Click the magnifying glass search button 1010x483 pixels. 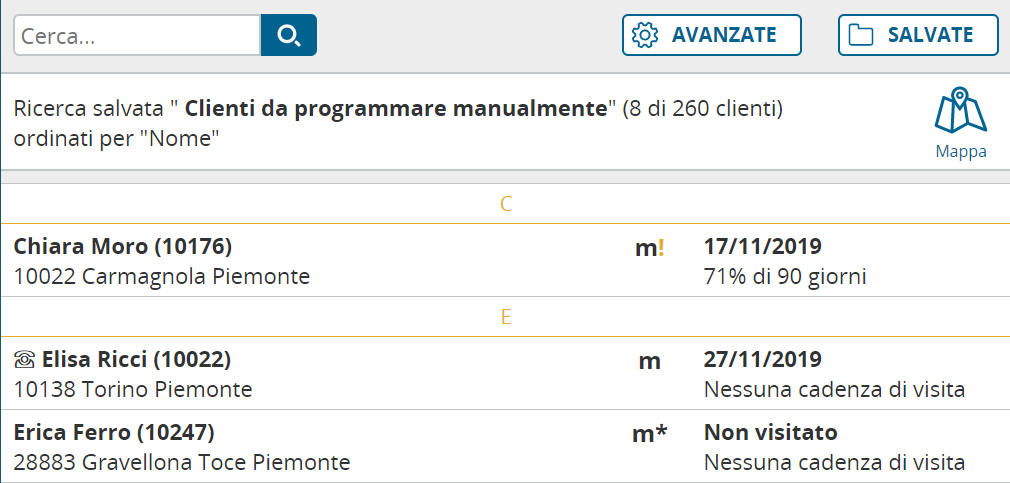click(x=288, y=35)
